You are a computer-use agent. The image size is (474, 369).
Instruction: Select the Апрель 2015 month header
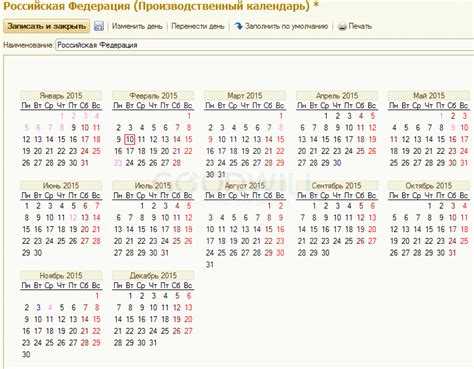[337, 95]
